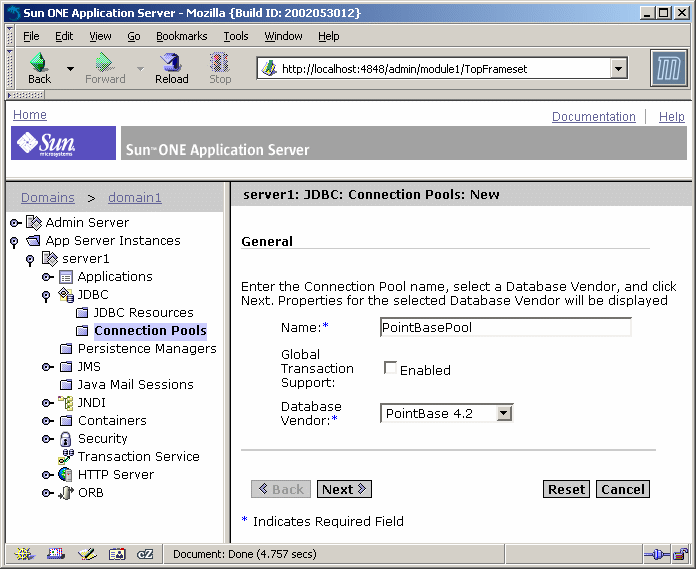Expand the Containers tree node
Screen dimensions: 696x569
coord(47,421)
